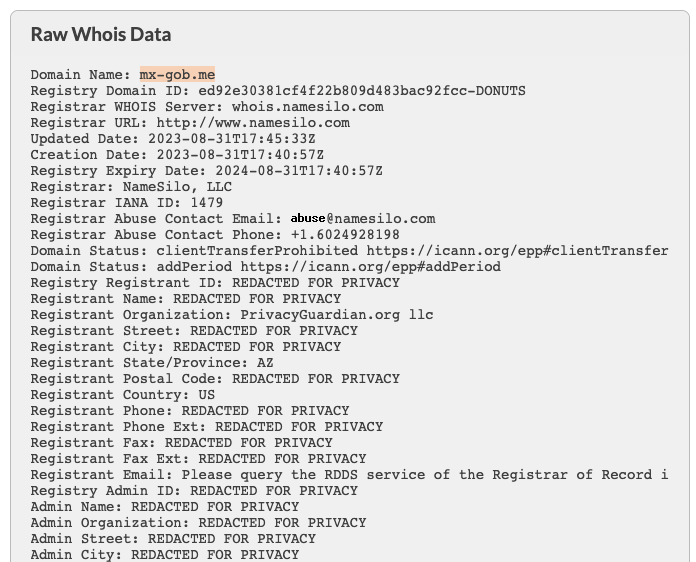
Task: Click the Registrant Postal Code line
Action: (x=215, y=379)
